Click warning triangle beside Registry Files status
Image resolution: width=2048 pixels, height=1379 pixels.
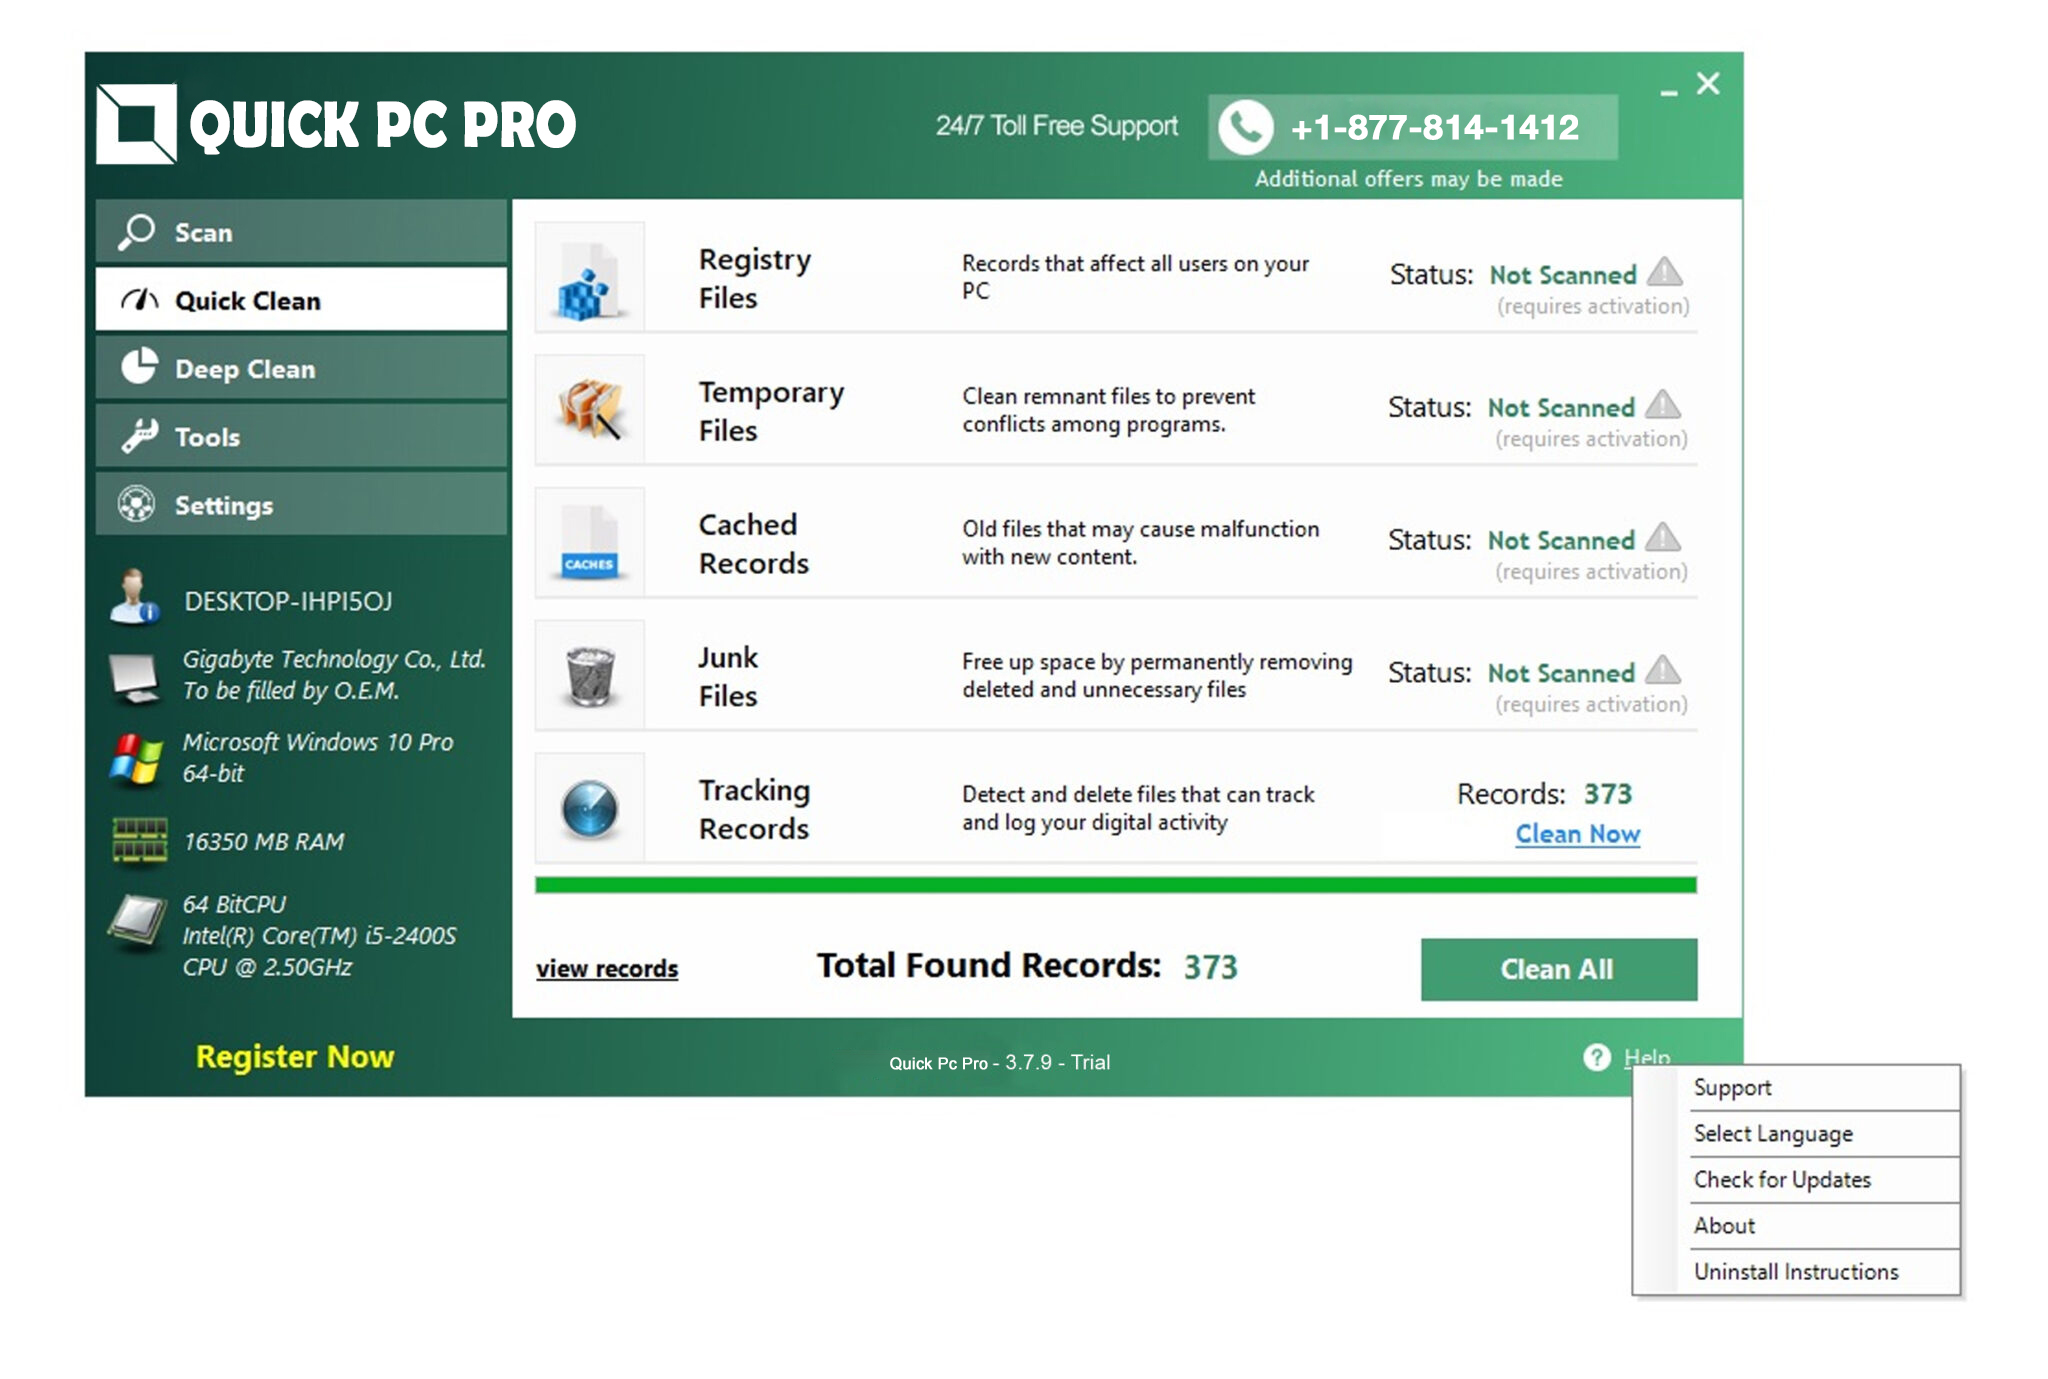(x=1665, y=272)
